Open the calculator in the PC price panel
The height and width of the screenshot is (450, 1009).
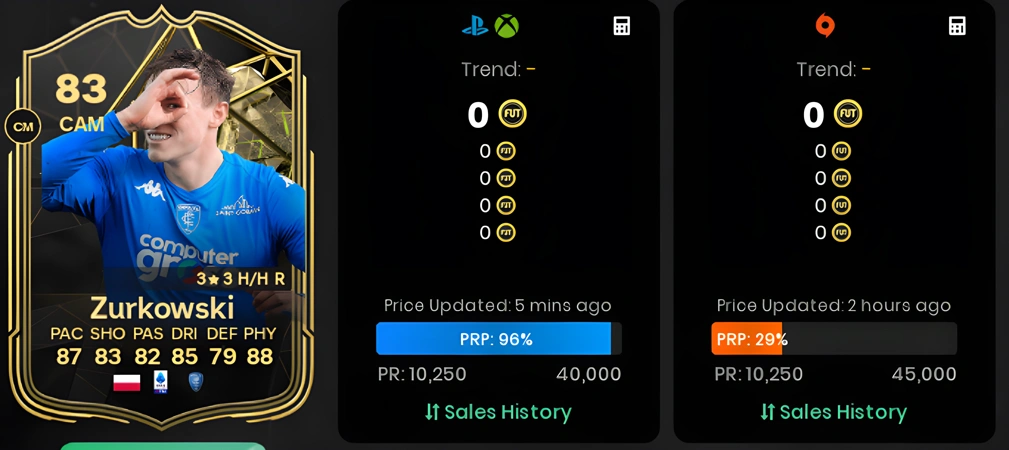(958, 26)
